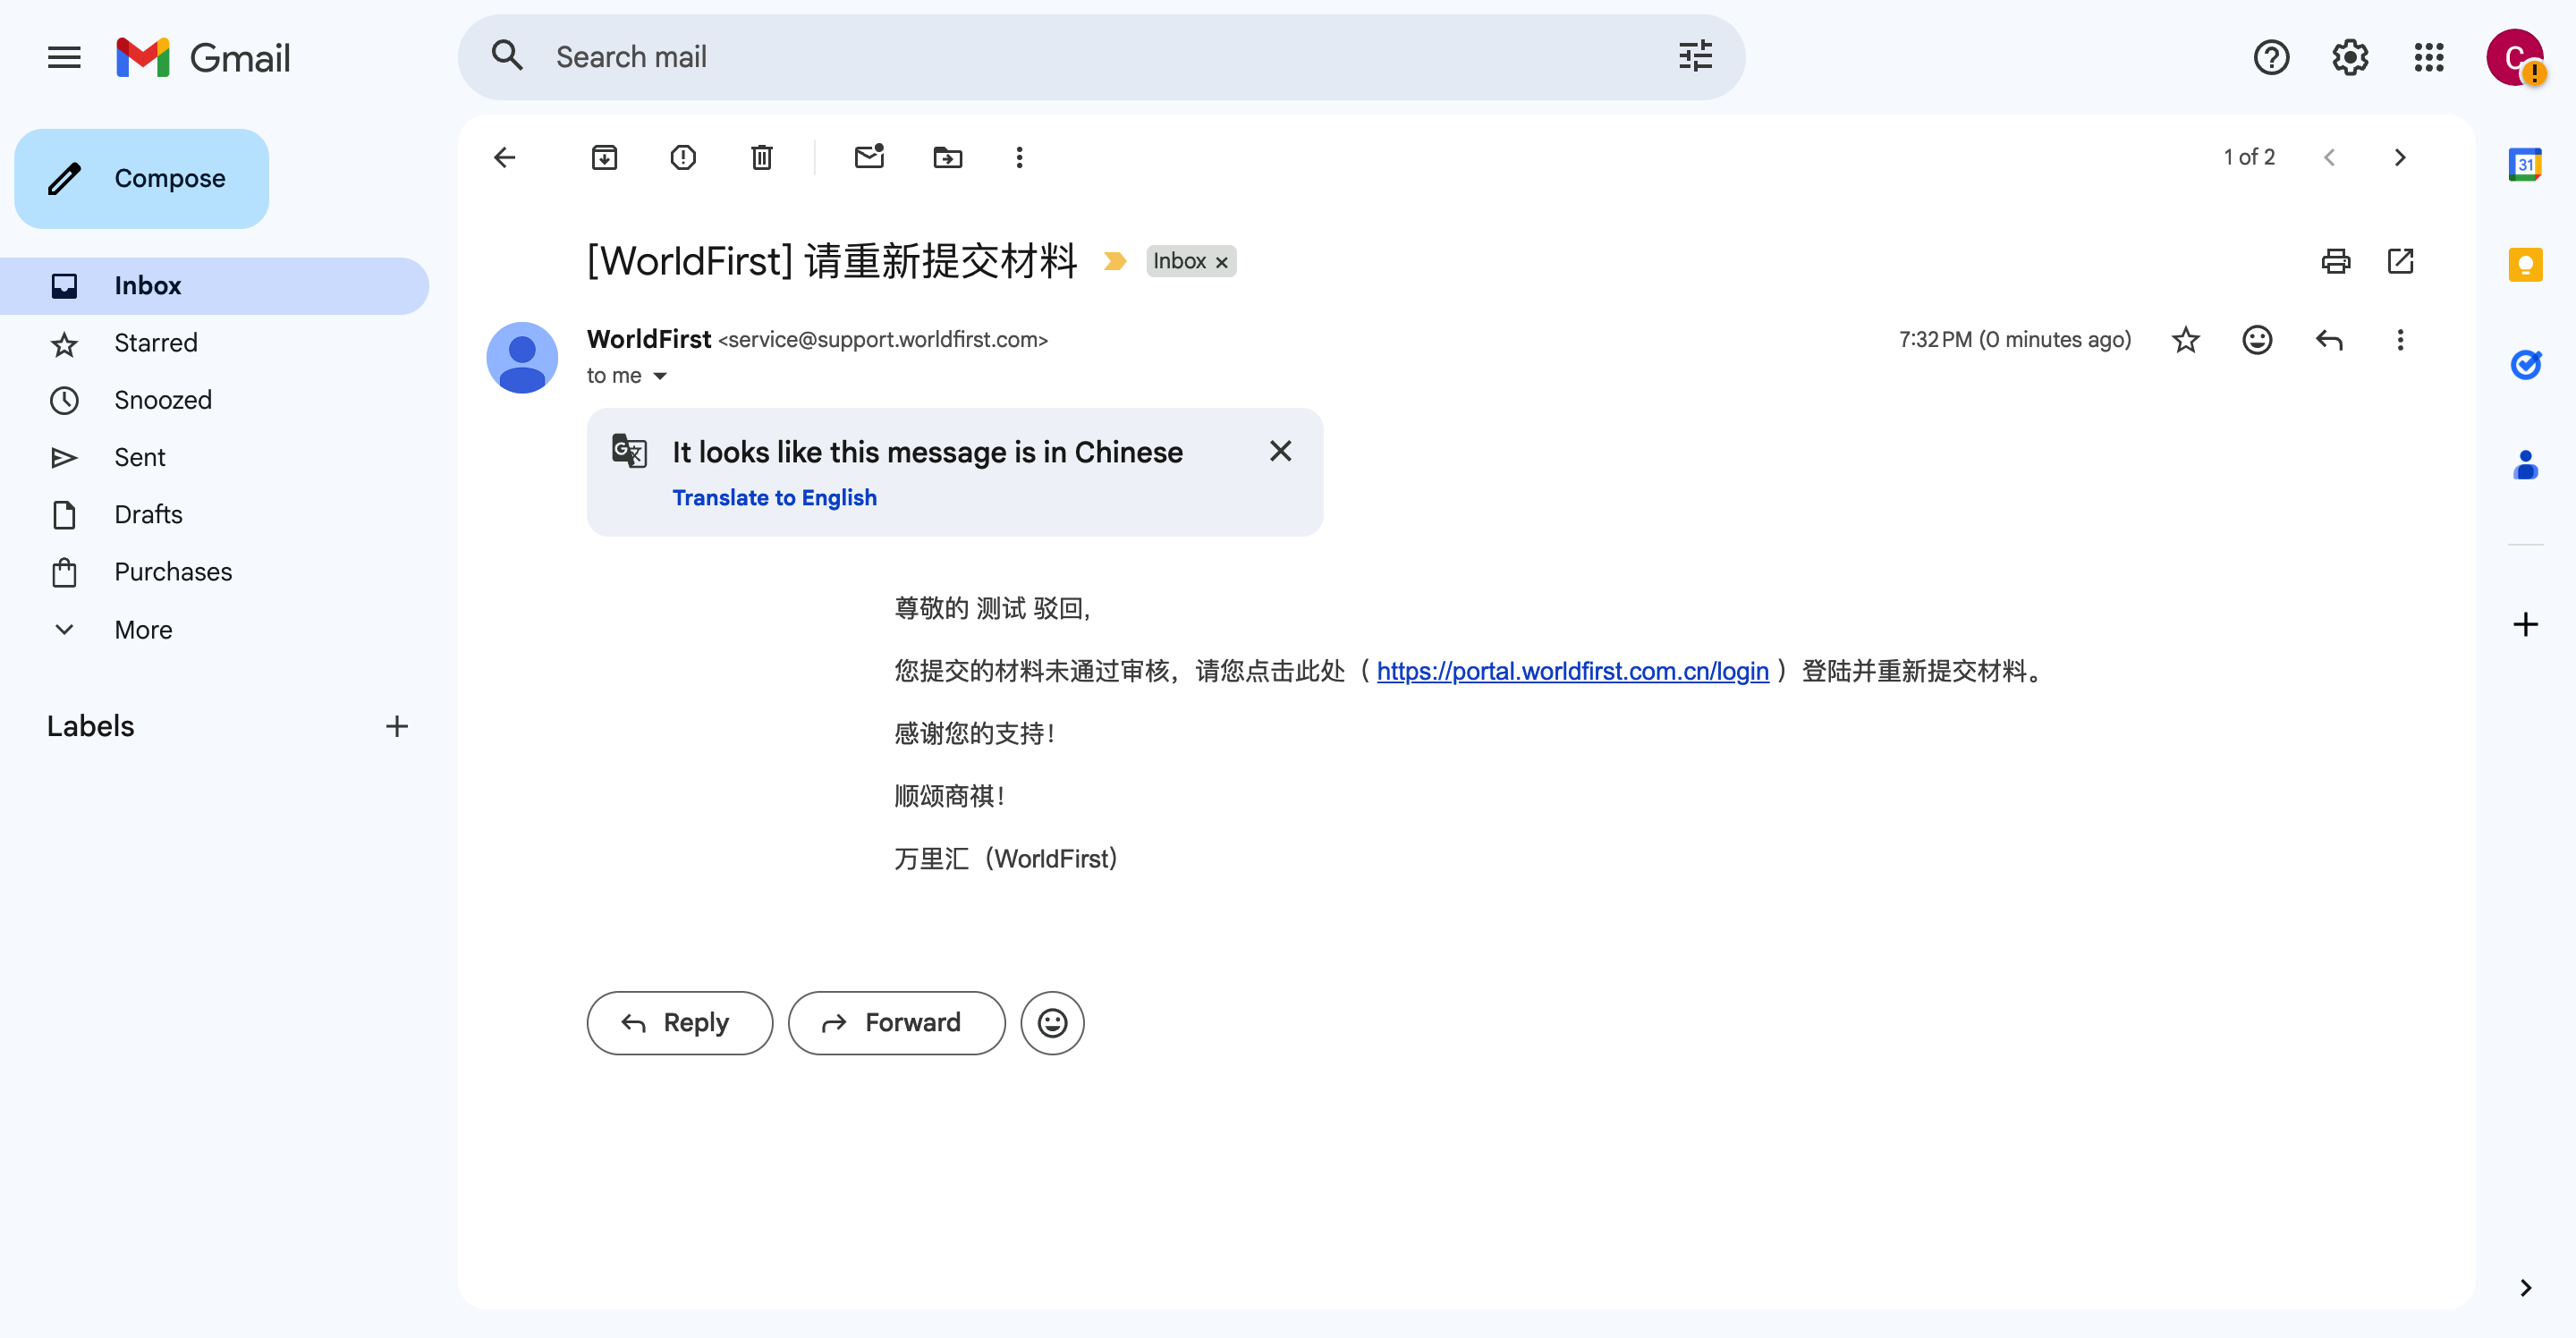Reply using the header arrow icon
2576x1338 pixels.
[2329, 340]
